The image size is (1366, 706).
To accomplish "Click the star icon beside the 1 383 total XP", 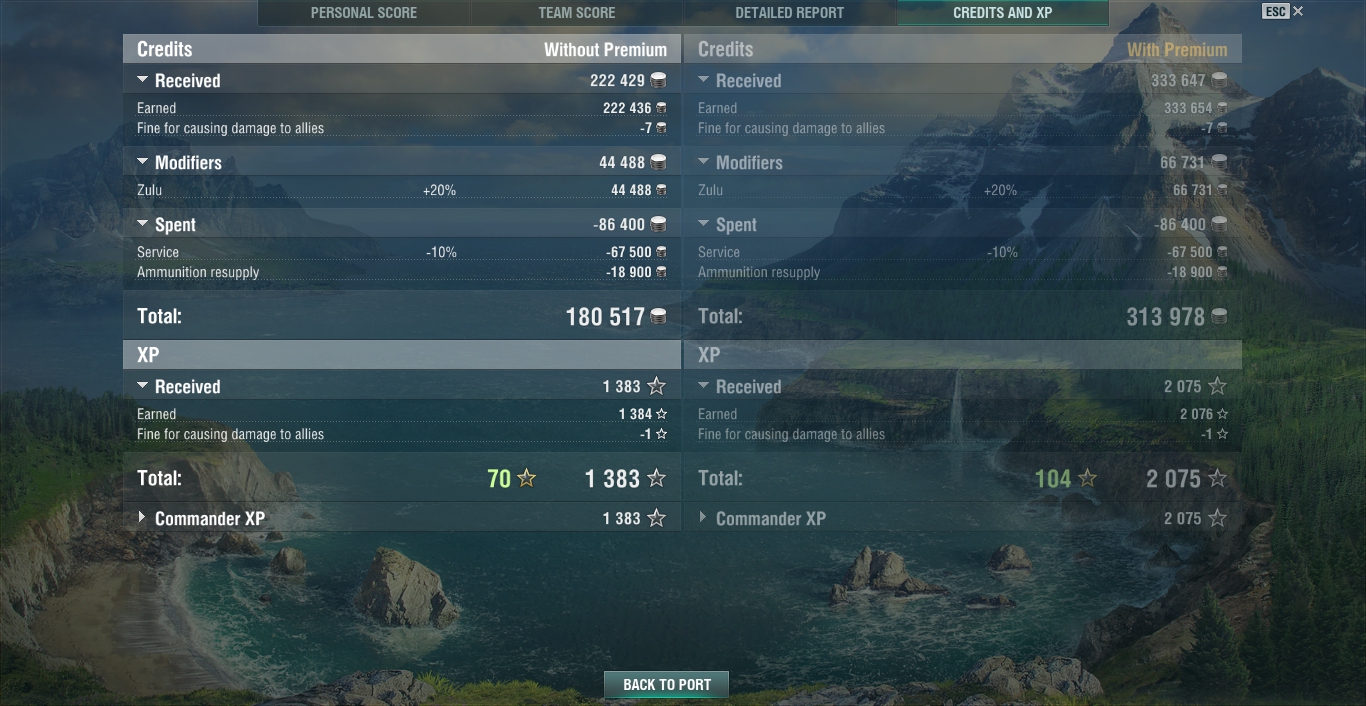I will [656, 478].
